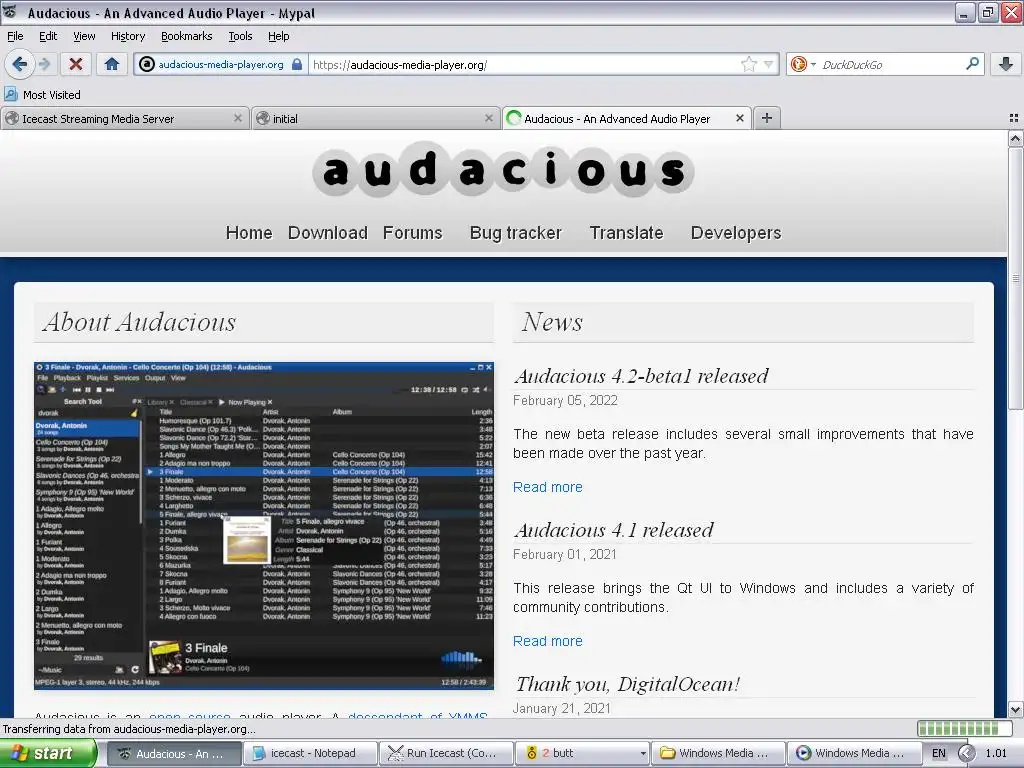This screenshot has height=768, width=1024.
Task: Visit the Forums link
Action: click(412, 232)
